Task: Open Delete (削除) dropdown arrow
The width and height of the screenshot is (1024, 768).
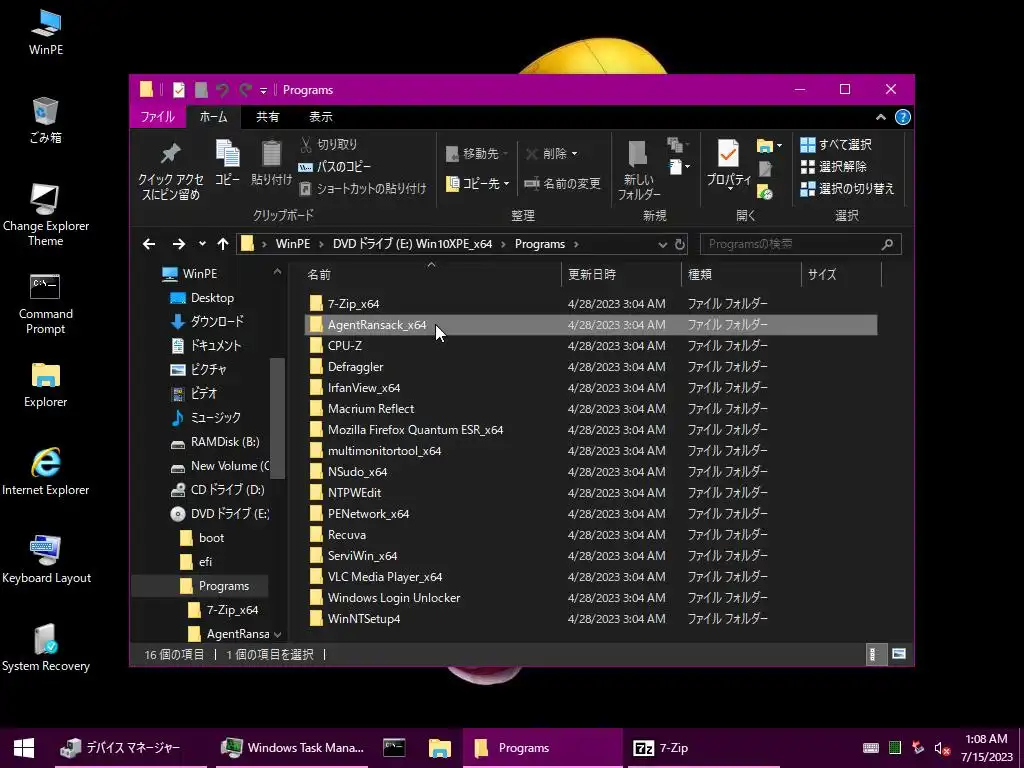Action: coord(575,154)
